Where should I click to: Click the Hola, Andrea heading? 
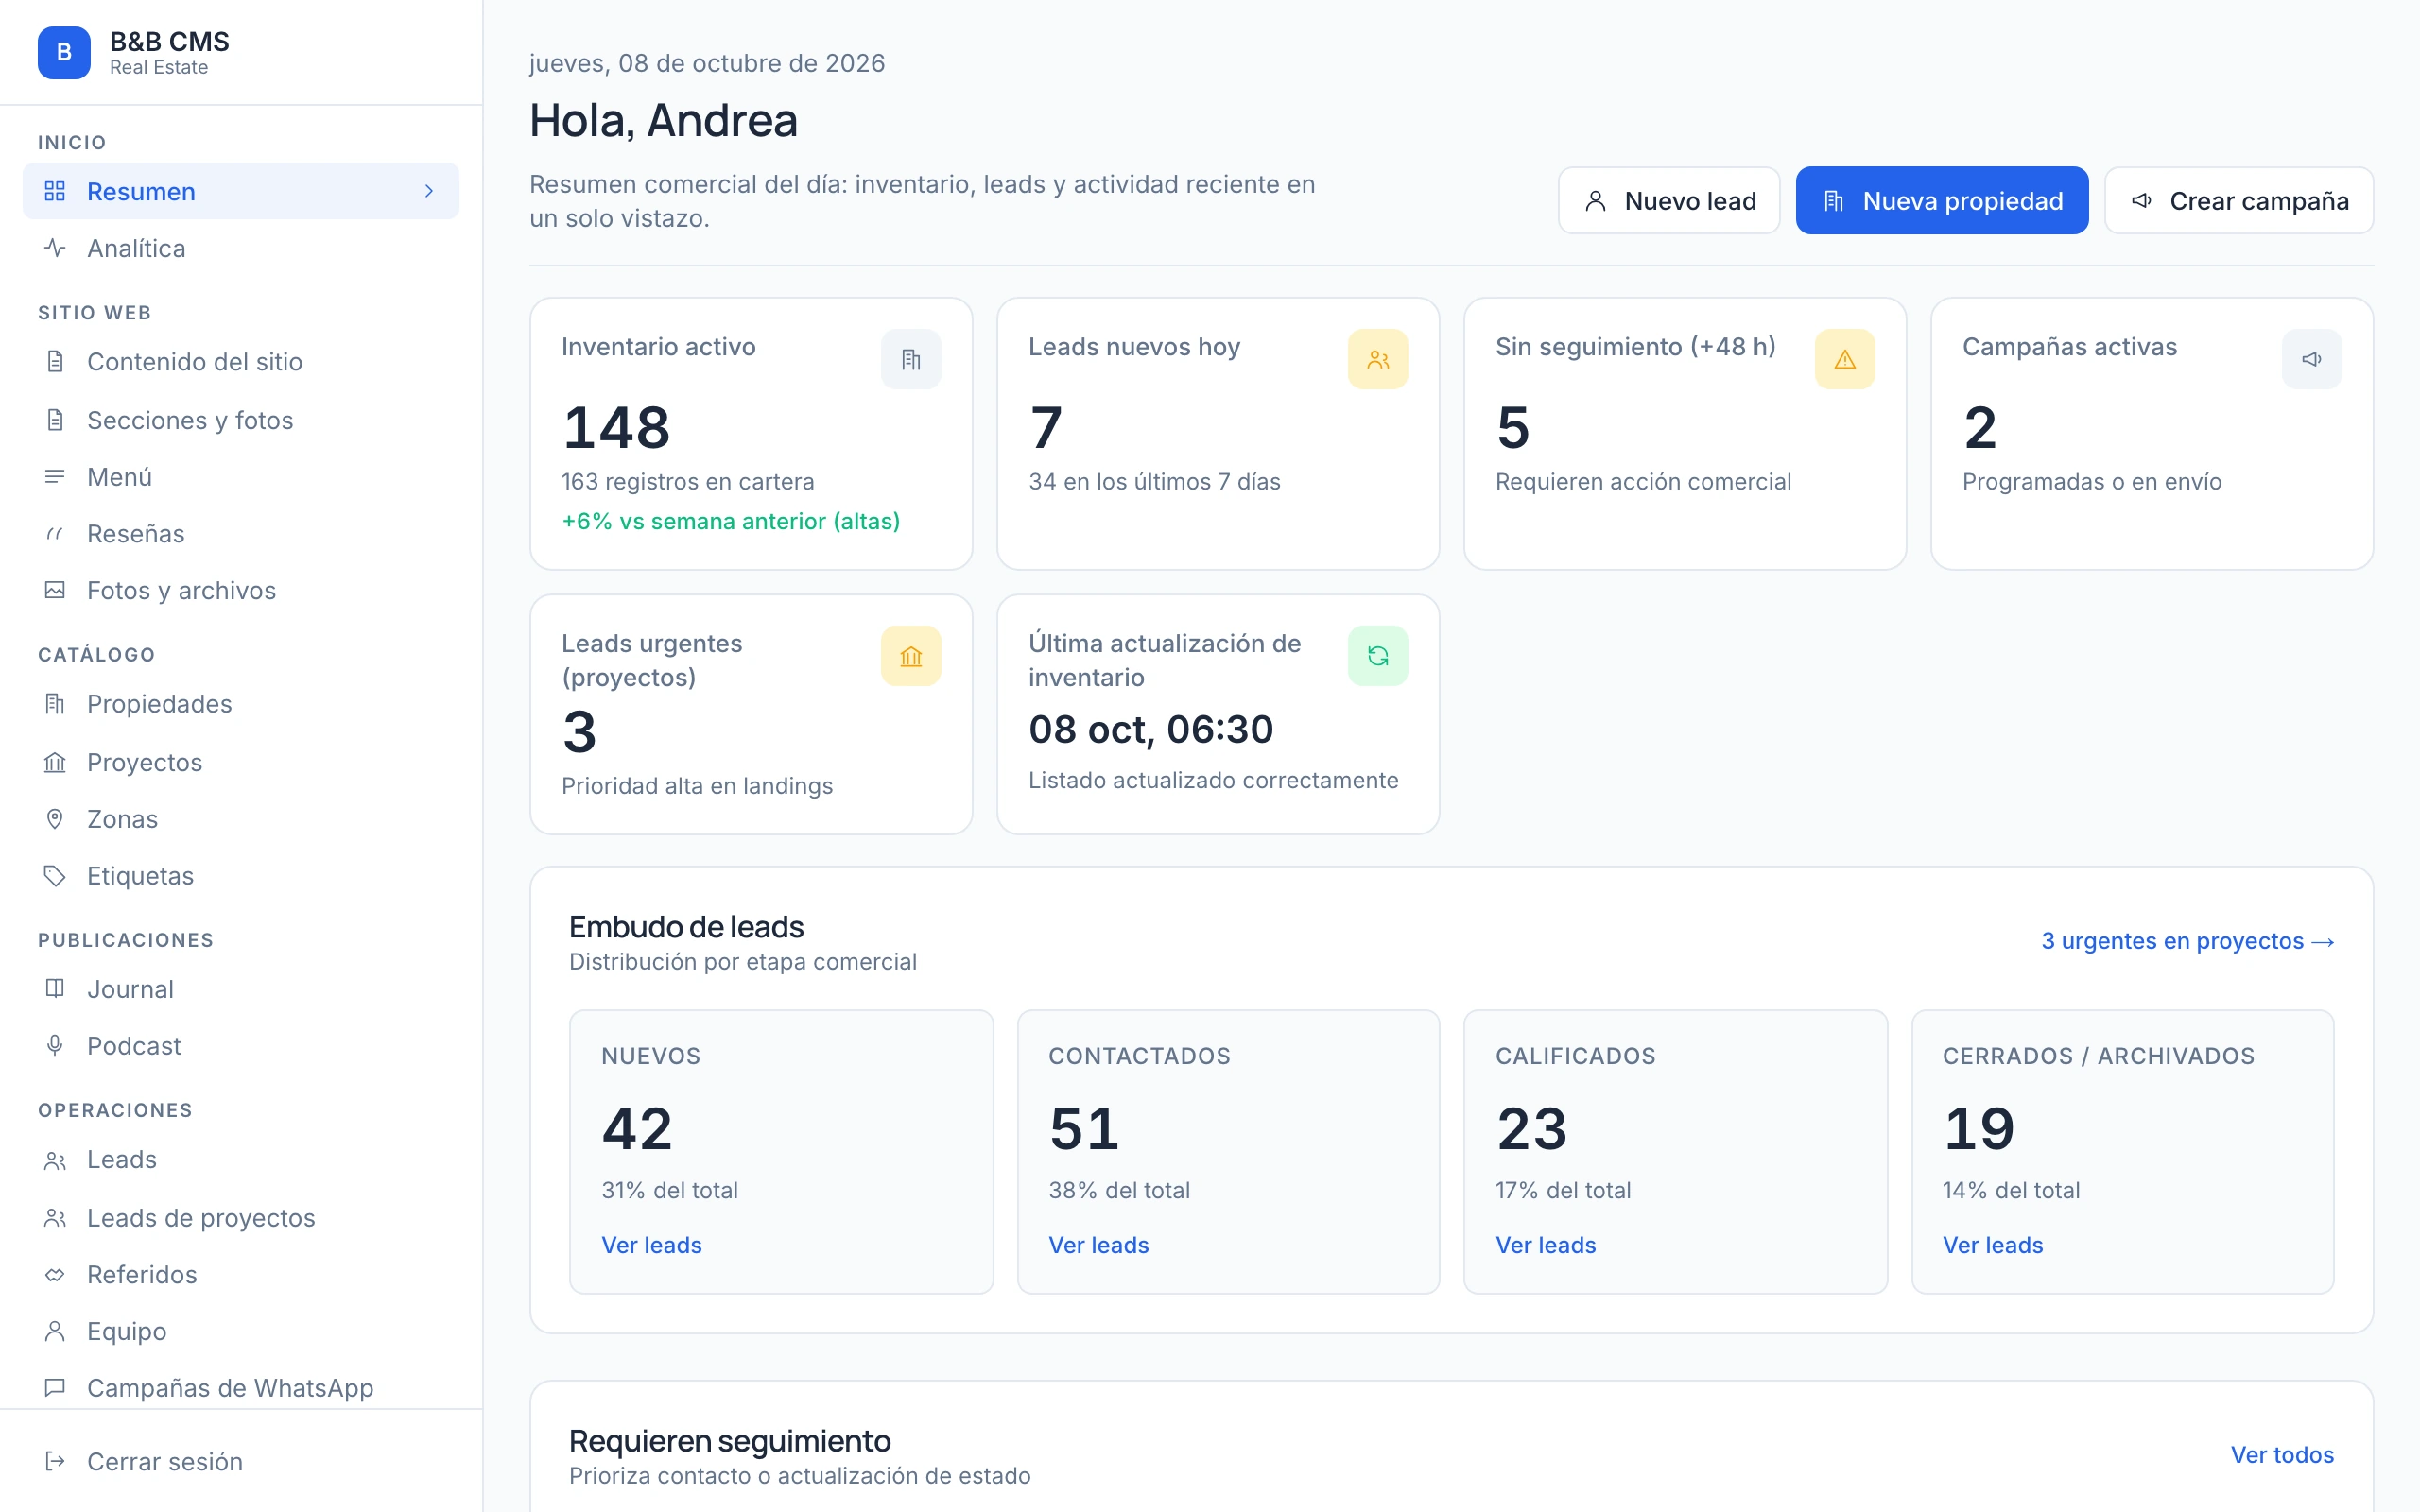click(663, 120)
